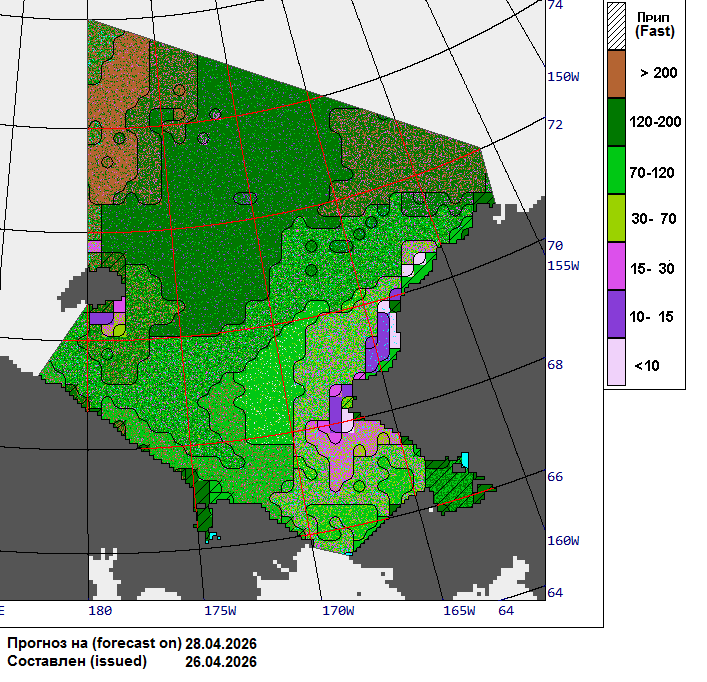Pick the bright green 70-120 legend swatch

(x=616, y=170)
